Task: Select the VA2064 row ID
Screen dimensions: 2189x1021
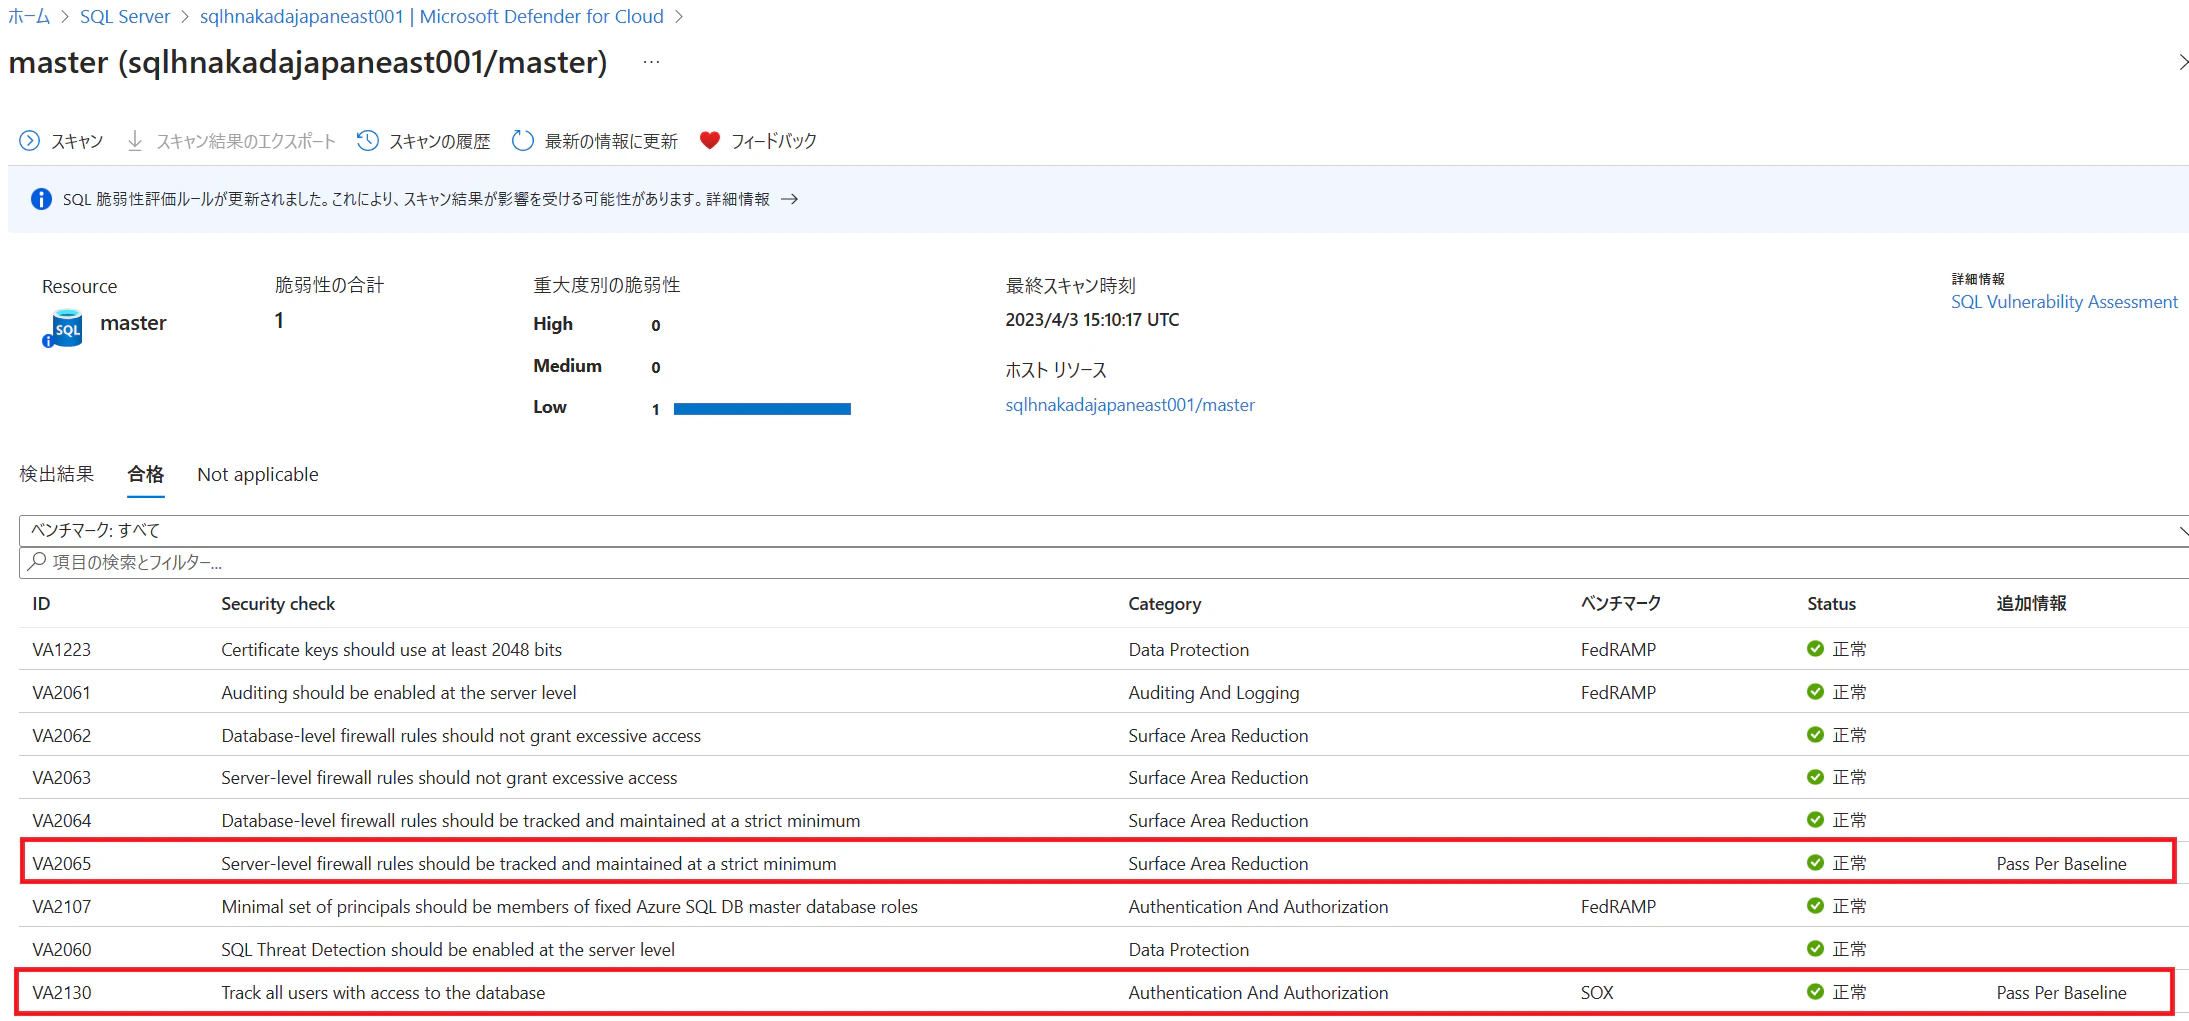Action: click(62, 821)
